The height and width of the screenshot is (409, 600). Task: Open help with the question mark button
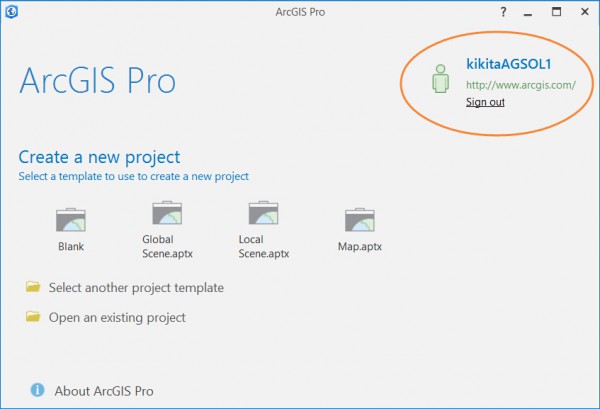(x=503, y=12)
